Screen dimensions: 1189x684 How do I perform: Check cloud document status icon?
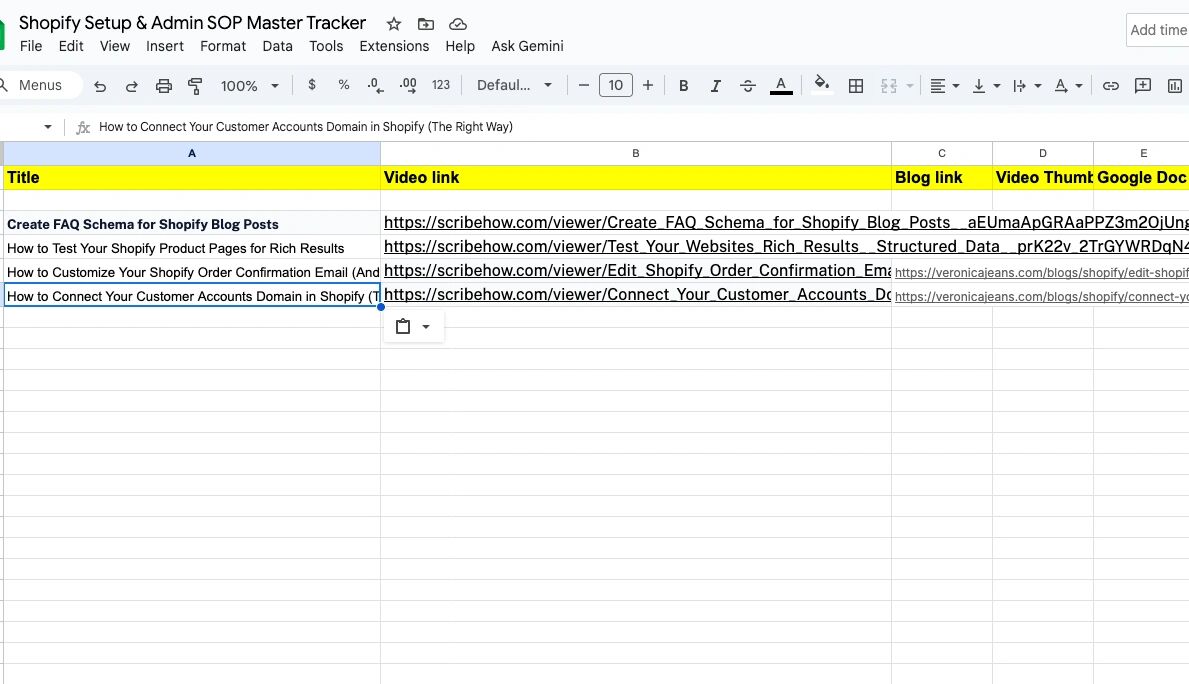[458, 24]
